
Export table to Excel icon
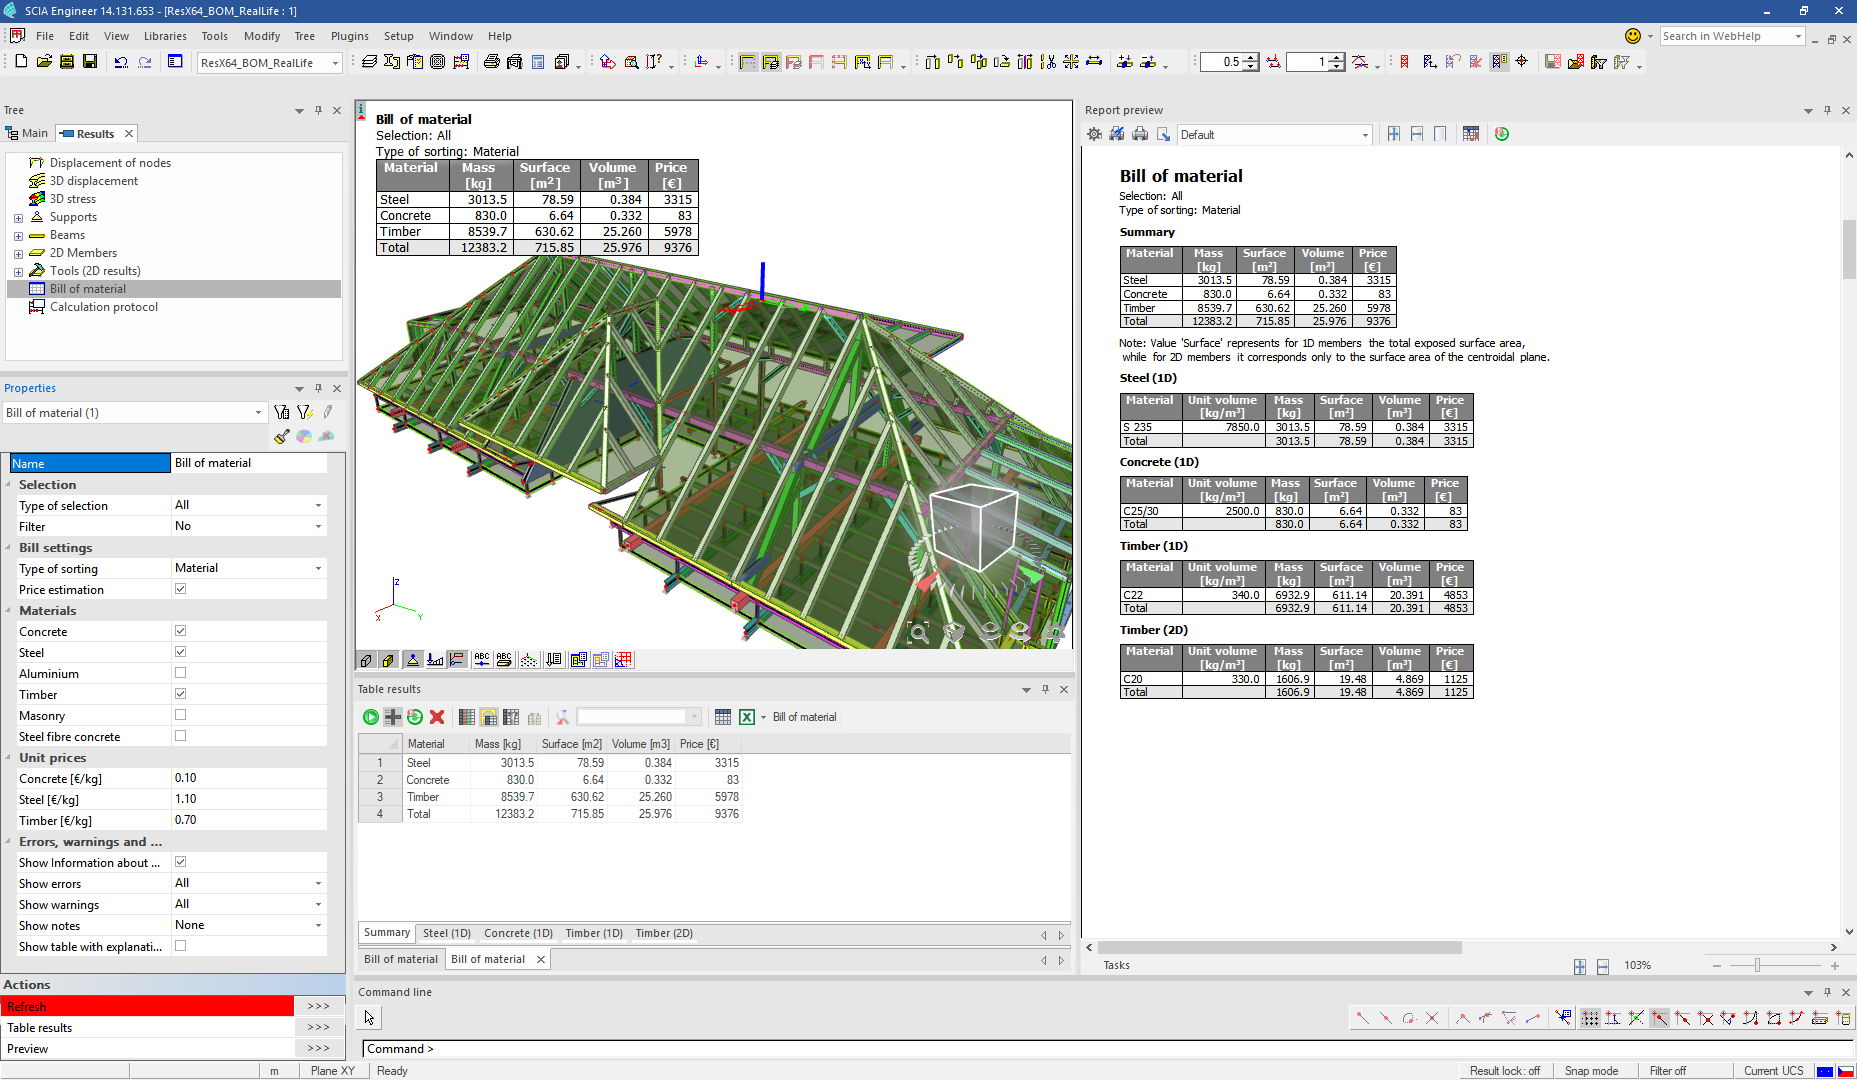pyautogui.click(x=747, y=717)
